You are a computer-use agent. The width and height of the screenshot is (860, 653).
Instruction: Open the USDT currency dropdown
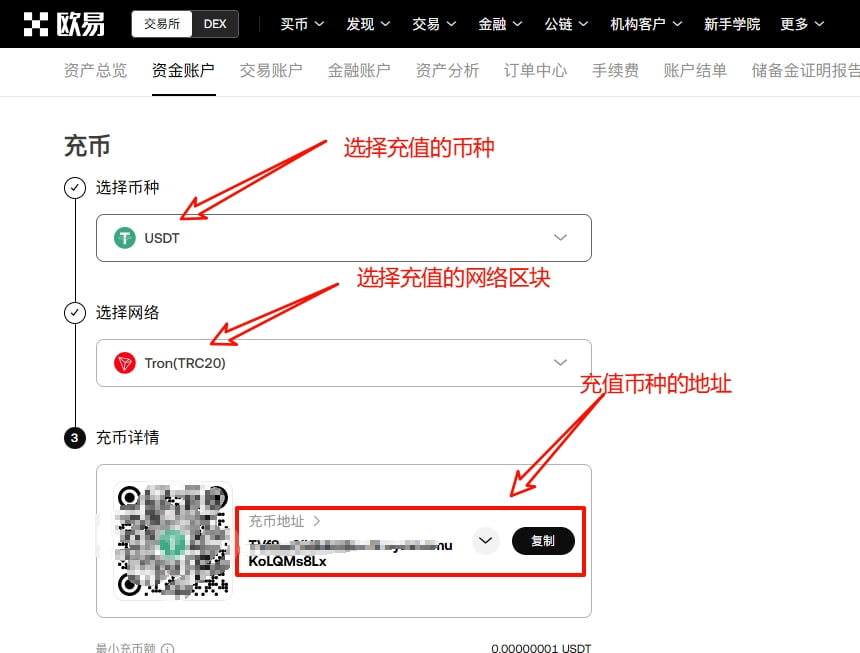click(560, 238)
